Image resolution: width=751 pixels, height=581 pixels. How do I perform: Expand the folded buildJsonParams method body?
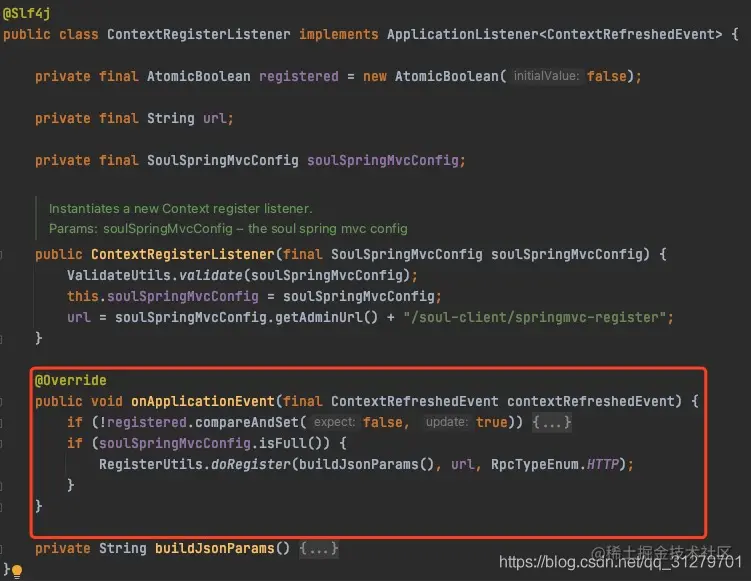319,548
